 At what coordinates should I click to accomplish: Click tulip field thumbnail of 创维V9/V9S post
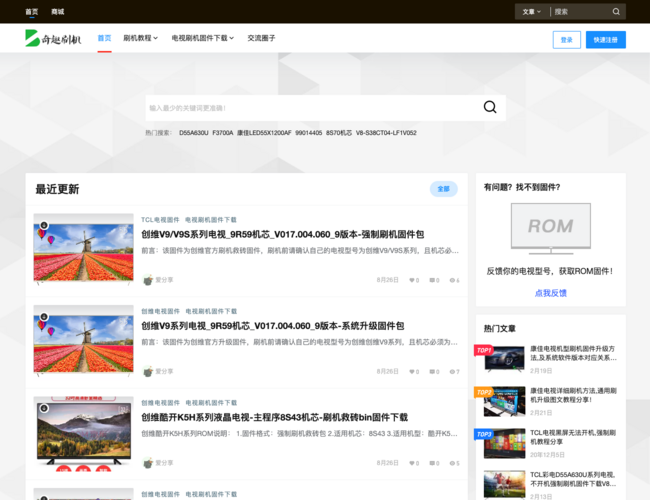point(83,249)
